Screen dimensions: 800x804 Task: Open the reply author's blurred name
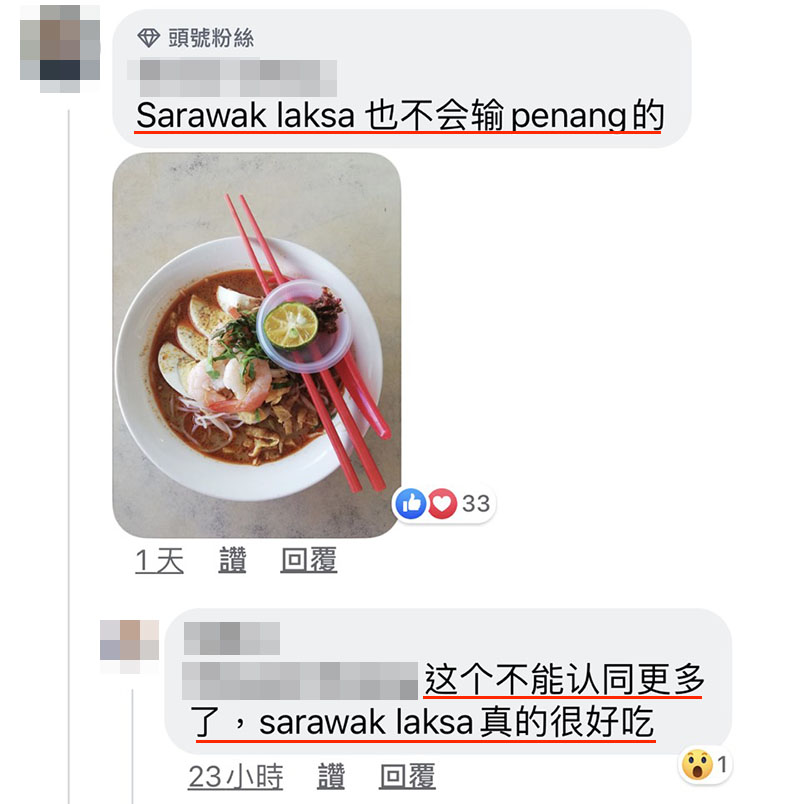(231, 638)
